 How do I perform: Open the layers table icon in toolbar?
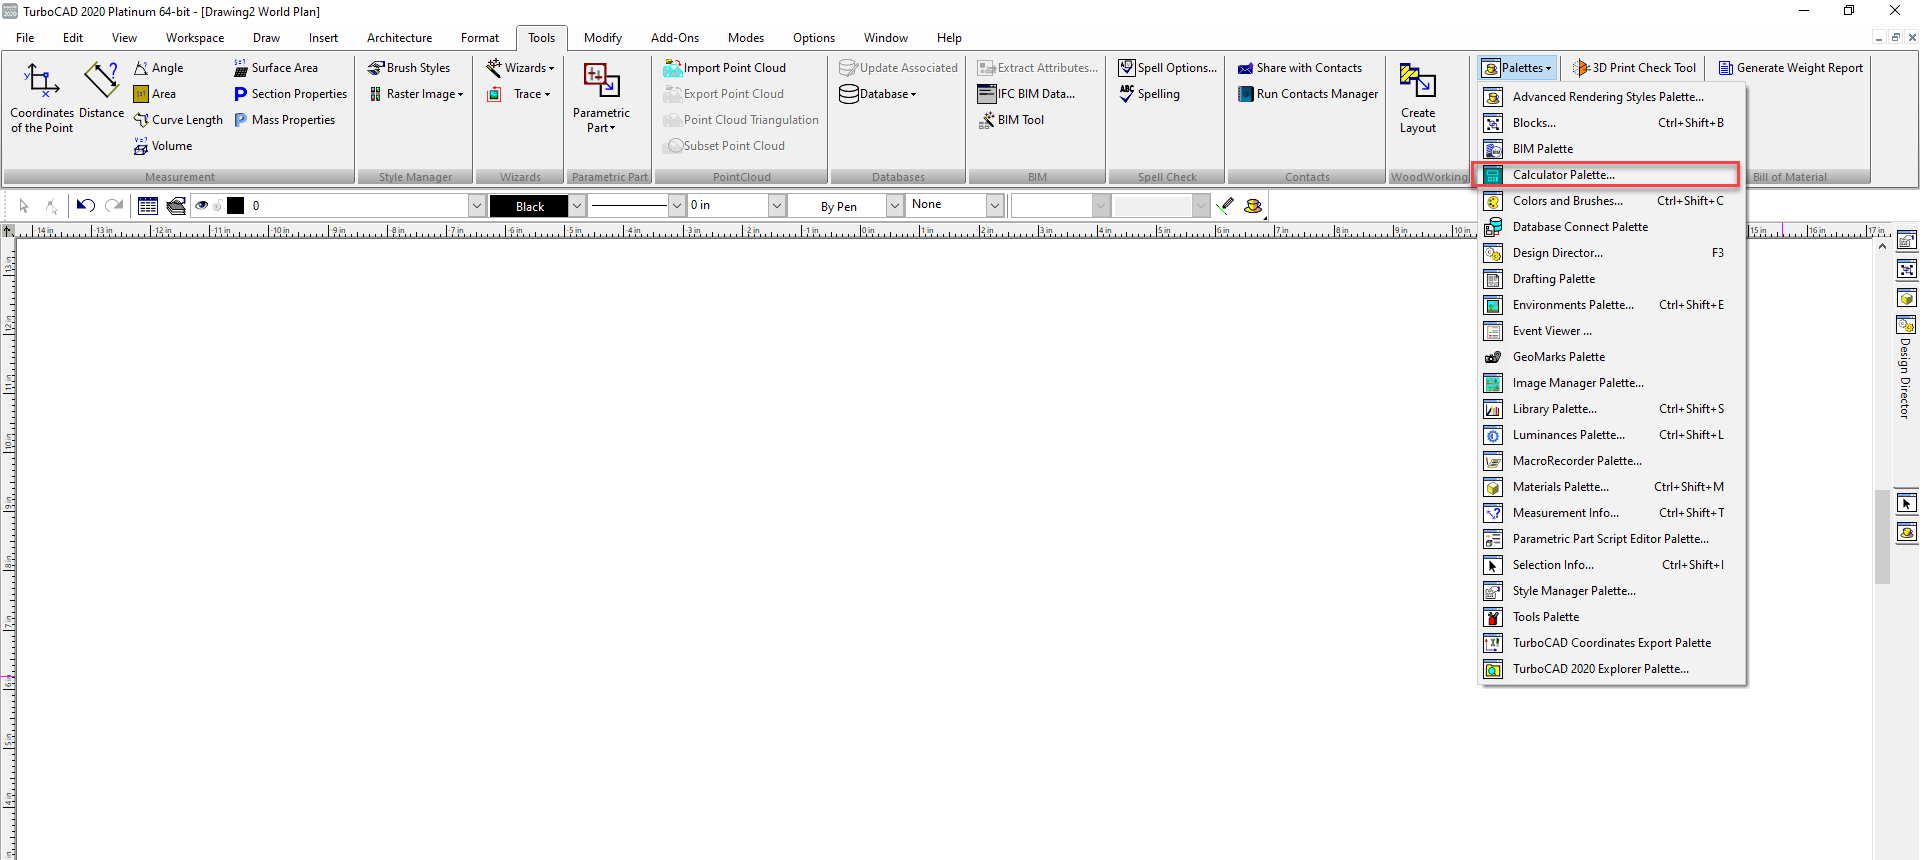(148, 206)
